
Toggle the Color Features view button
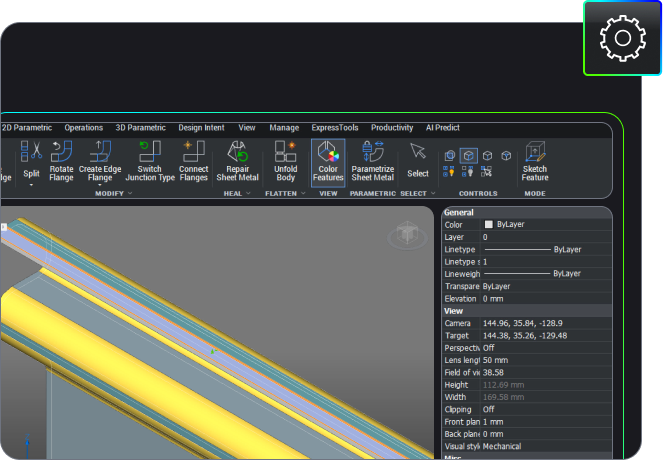[328, 160]
